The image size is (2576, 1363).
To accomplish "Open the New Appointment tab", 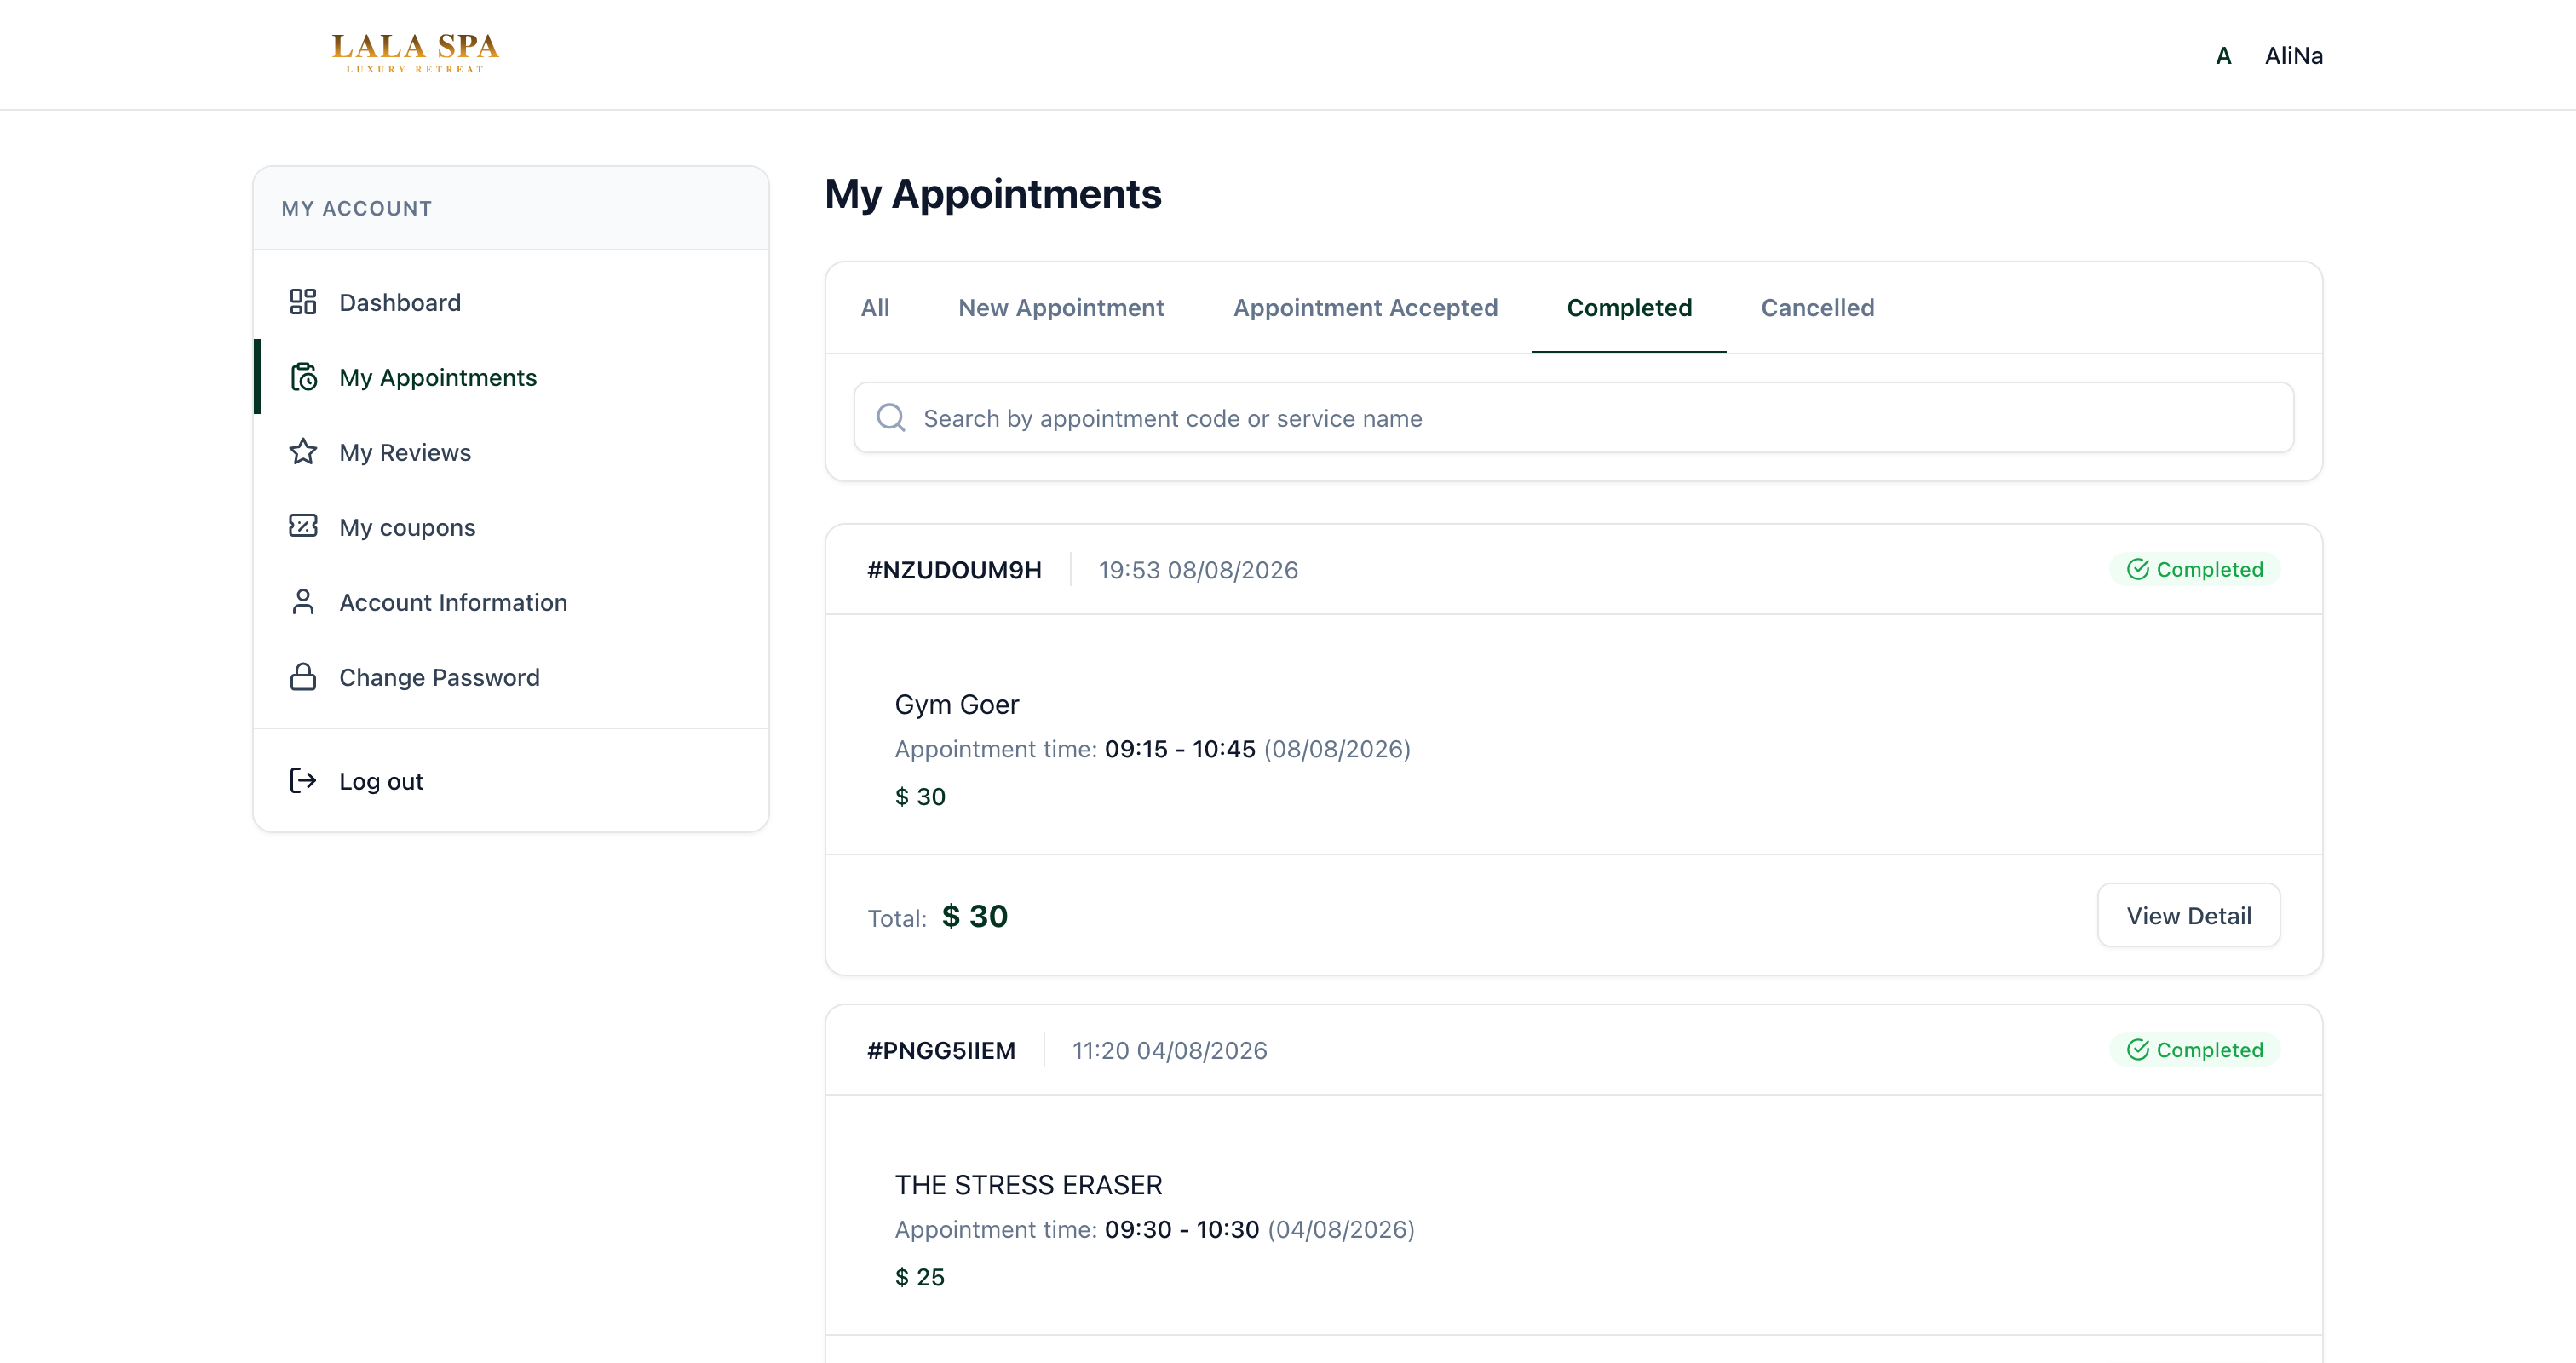I will [x=1061, y=308].
